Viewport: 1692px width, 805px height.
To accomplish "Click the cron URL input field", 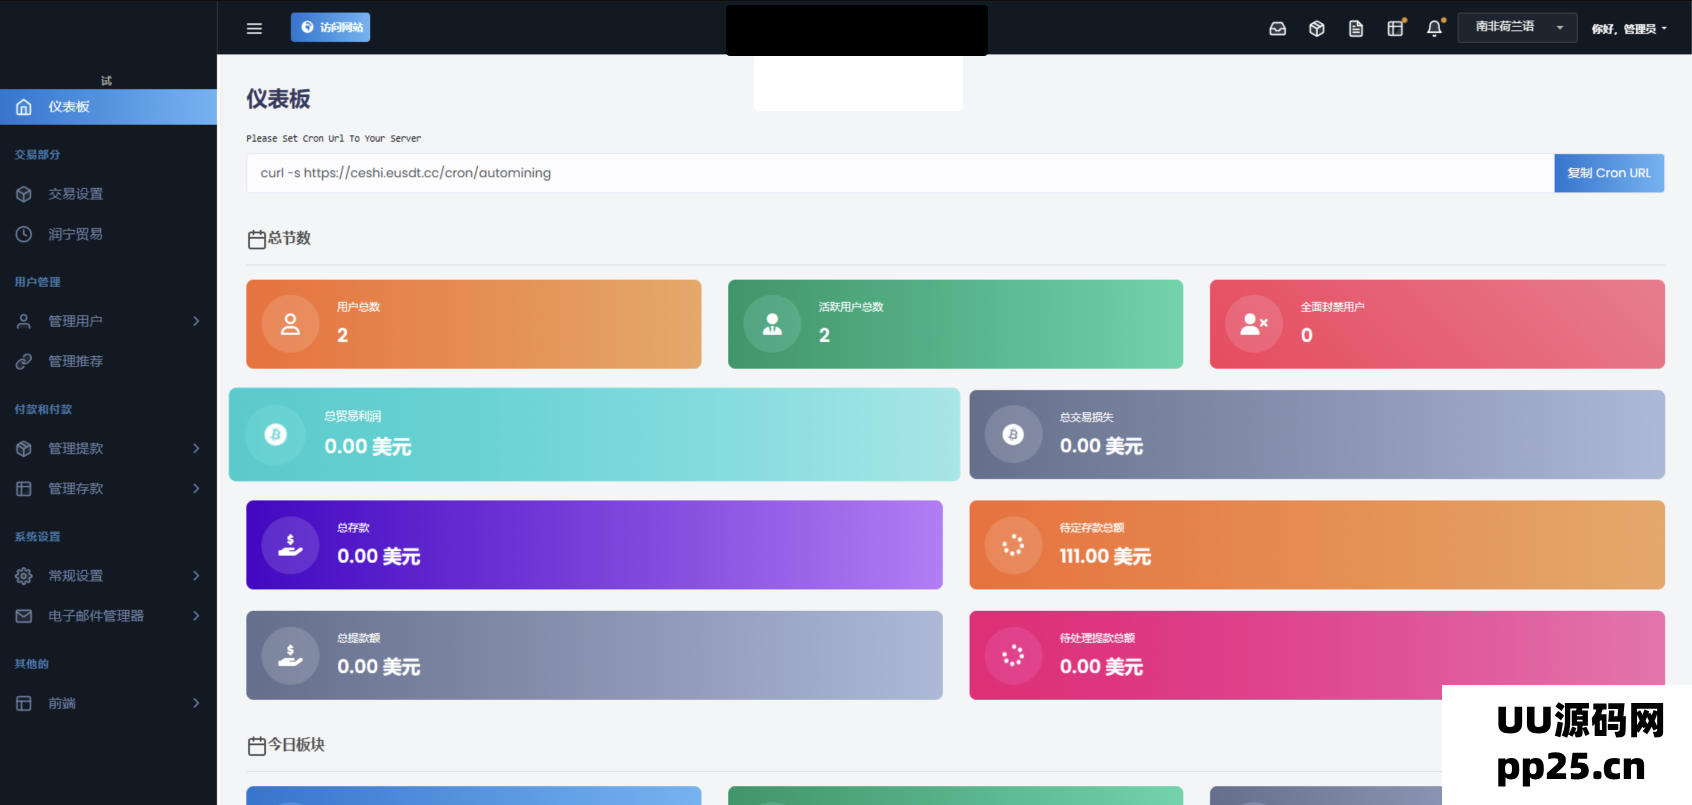I will [900, 173].
